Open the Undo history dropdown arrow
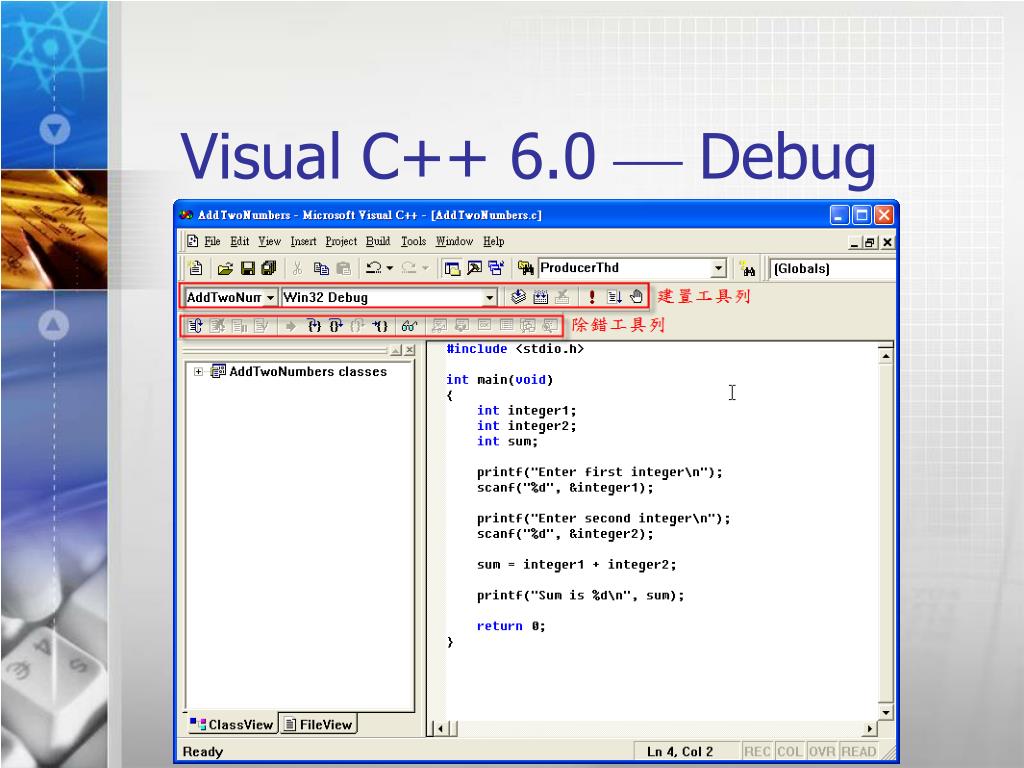The width and height of the screenshot is (1024, 768). (x=390, y=268)
